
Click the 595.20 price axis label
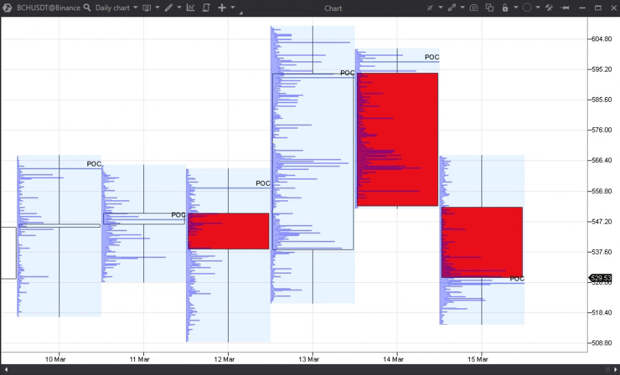pyautogui.click(x=602, y=69)
